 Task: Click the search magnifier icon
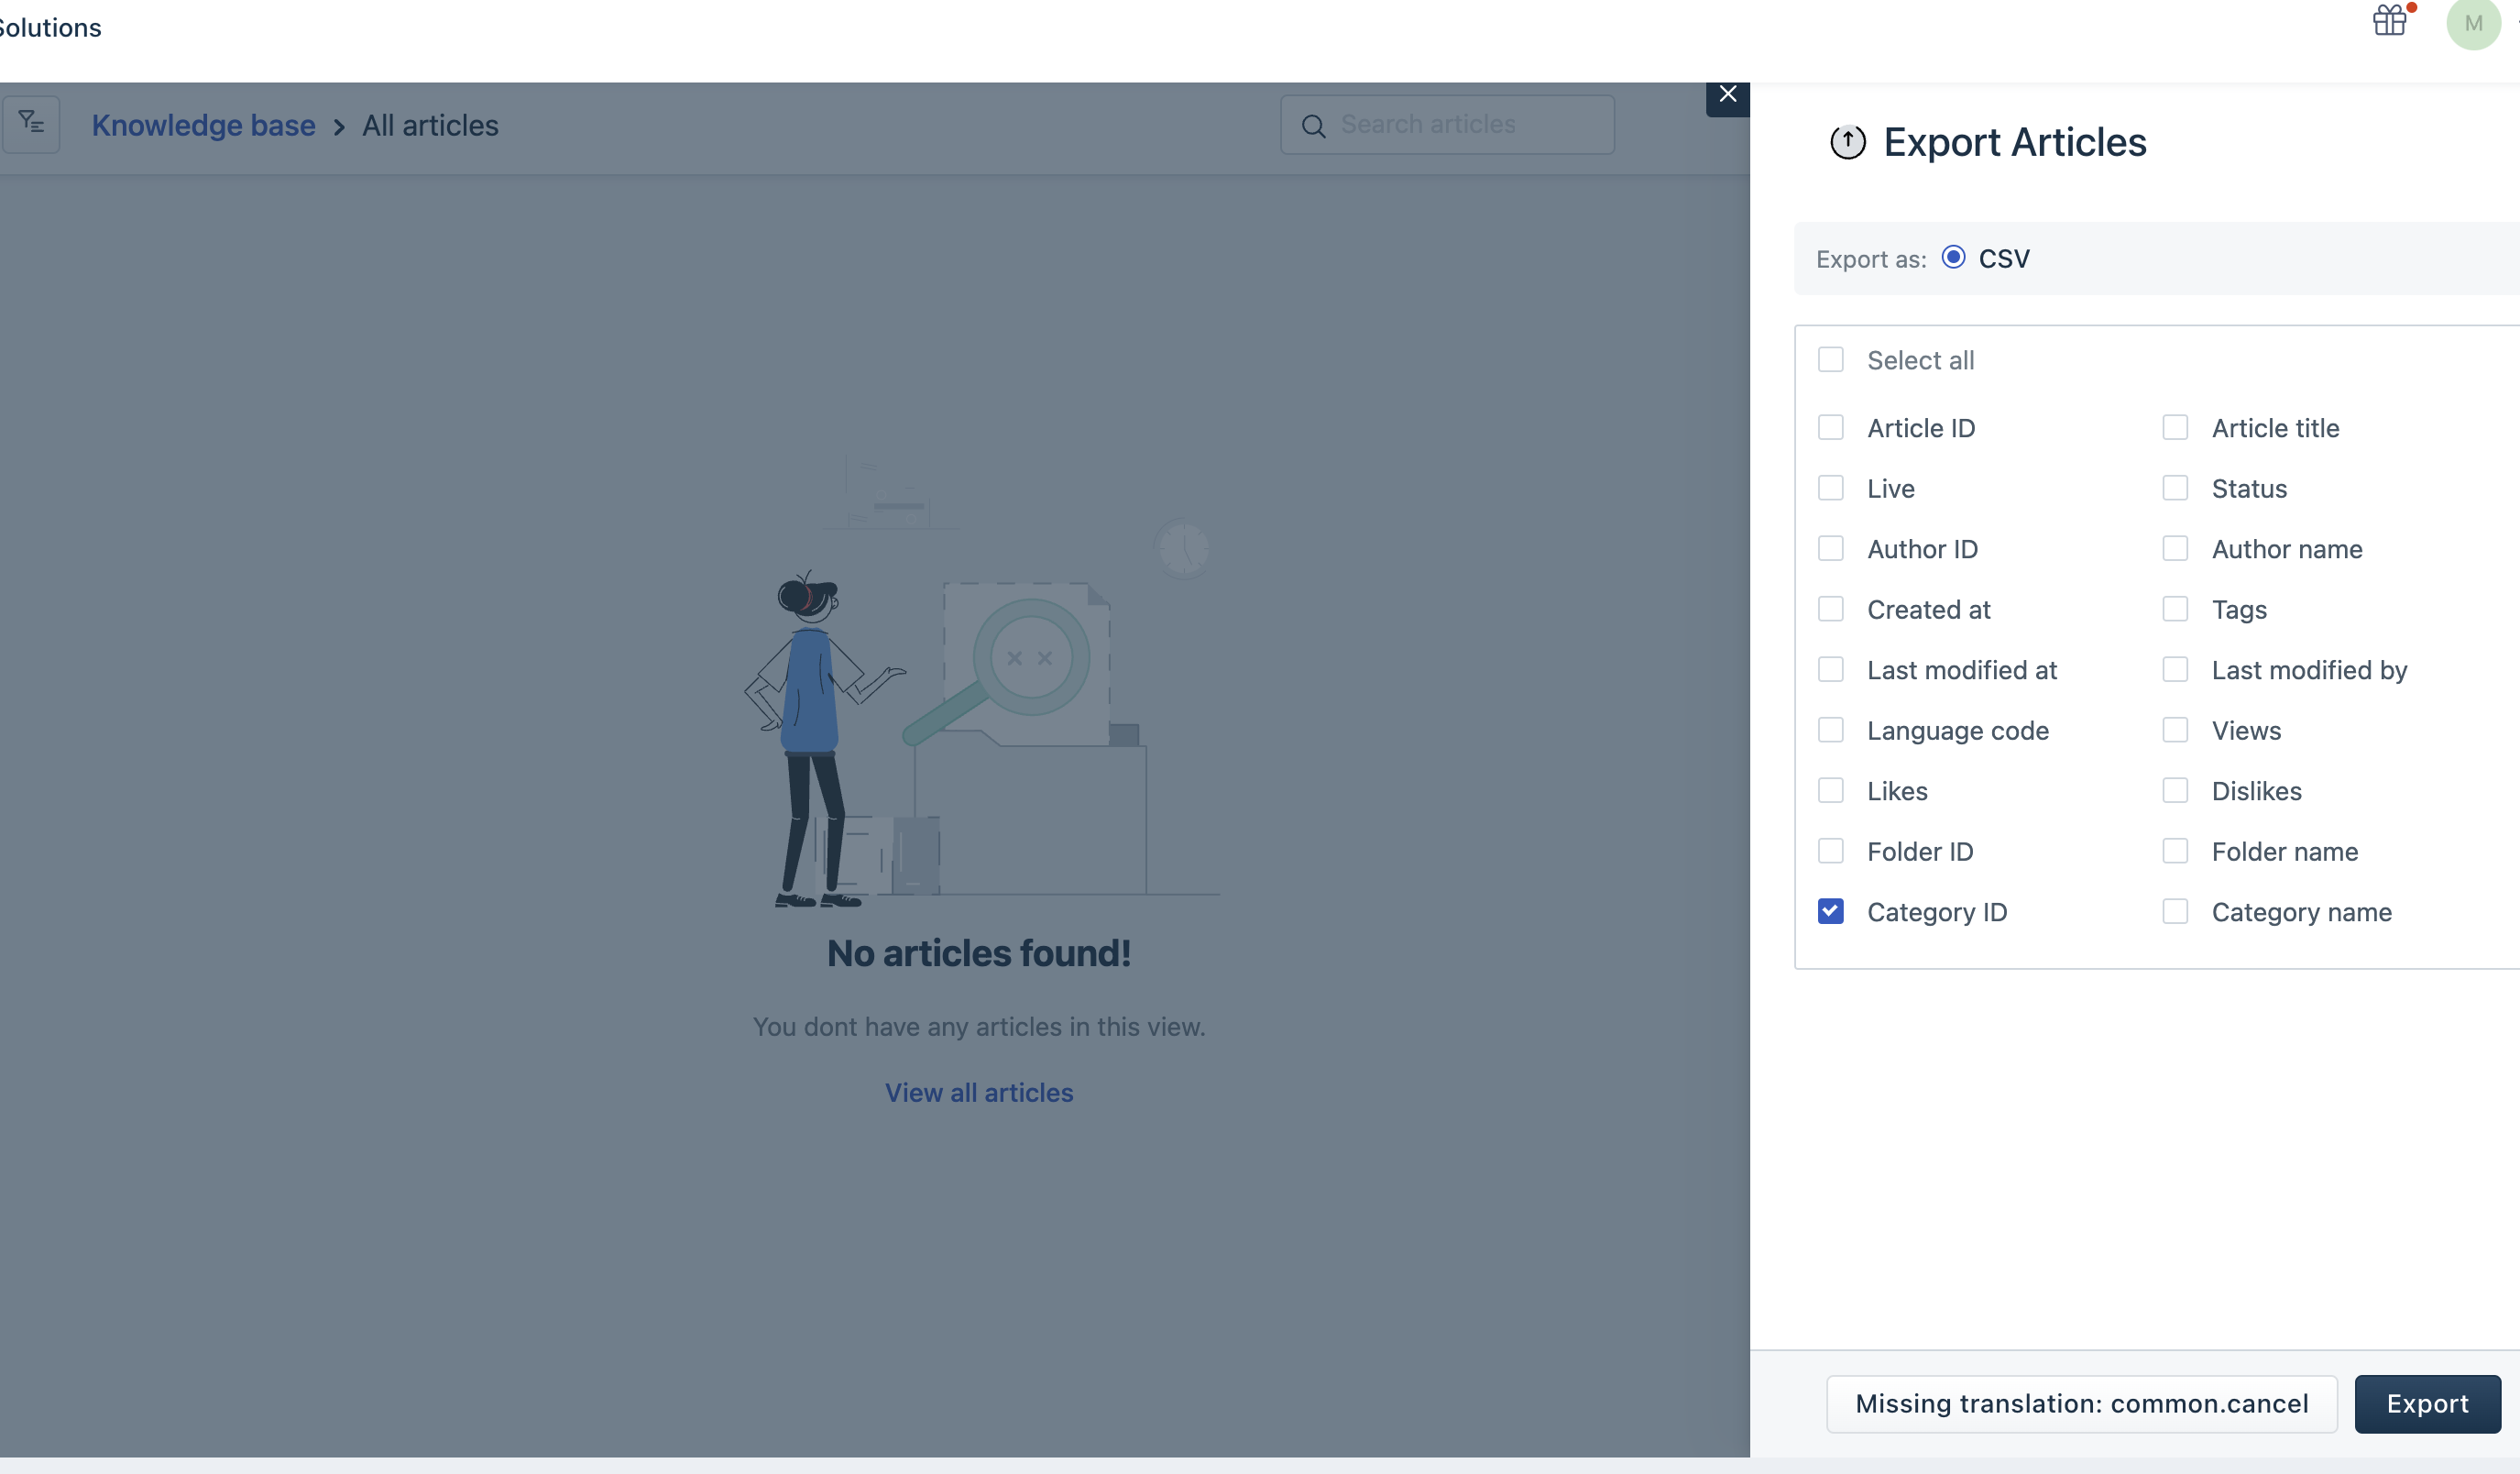(1313, 126)
